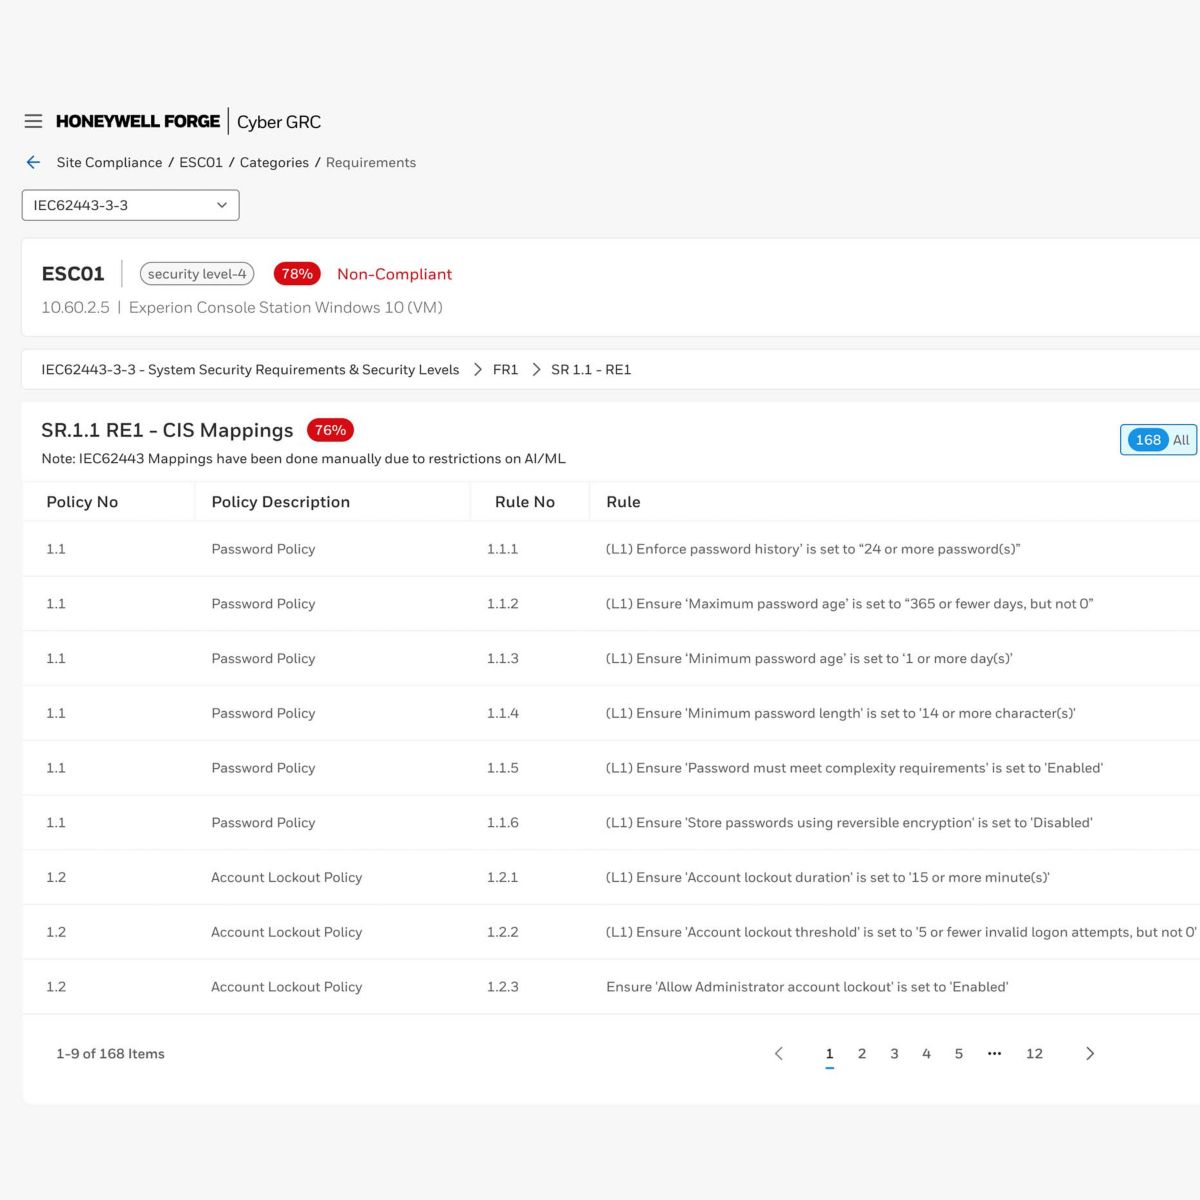The height and width of the screenshot is (1200, 1200).
Task: Click the chevron before FR1 breadcrumb
Action: click(478, 369)
